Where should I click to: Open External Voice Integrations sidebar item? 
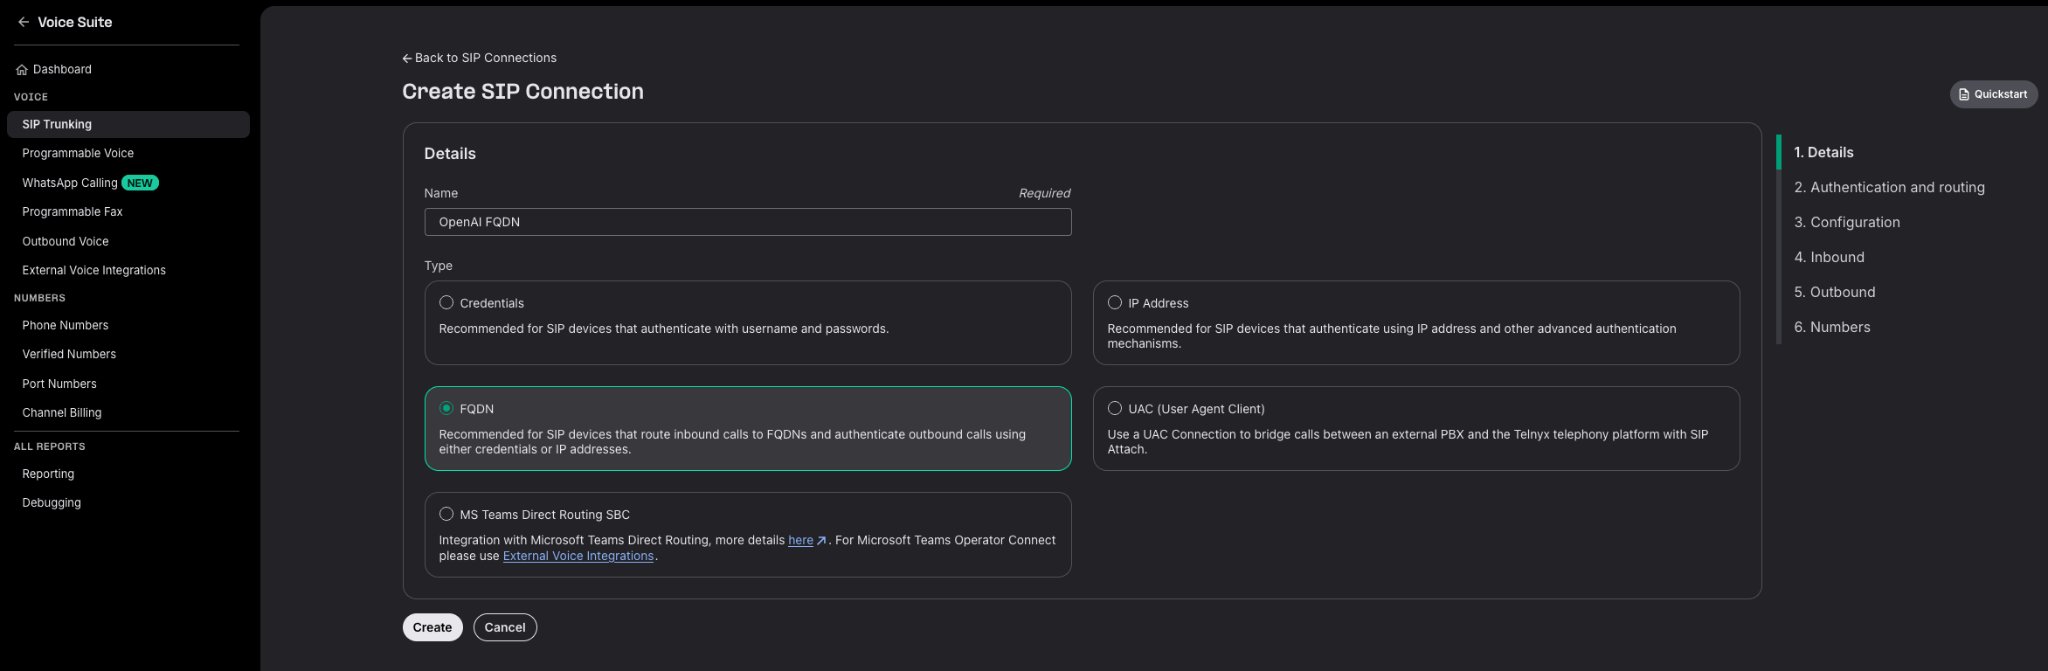(x=94, y=270)
